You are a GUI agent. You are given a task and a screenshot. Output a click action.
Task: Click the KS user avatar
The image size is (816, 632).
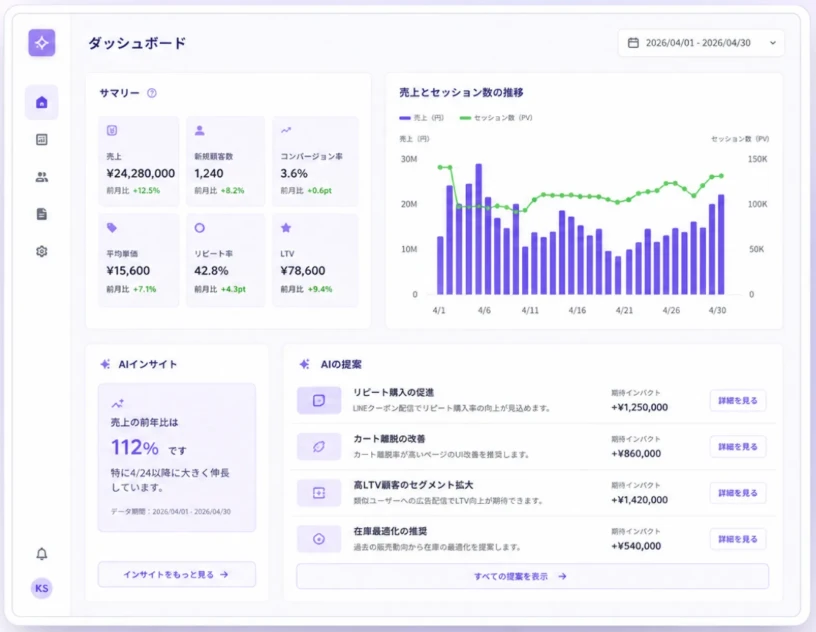pyautogui.click(x=42, y=588)
